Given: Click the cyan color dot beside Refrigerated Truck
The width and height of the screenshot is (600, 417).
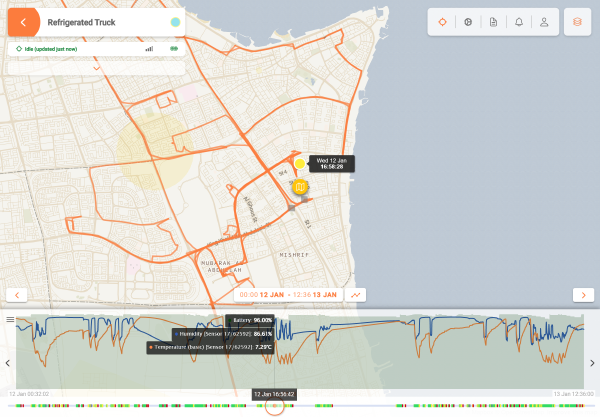Looking at the screenshot, I should [x=175, y=22].
